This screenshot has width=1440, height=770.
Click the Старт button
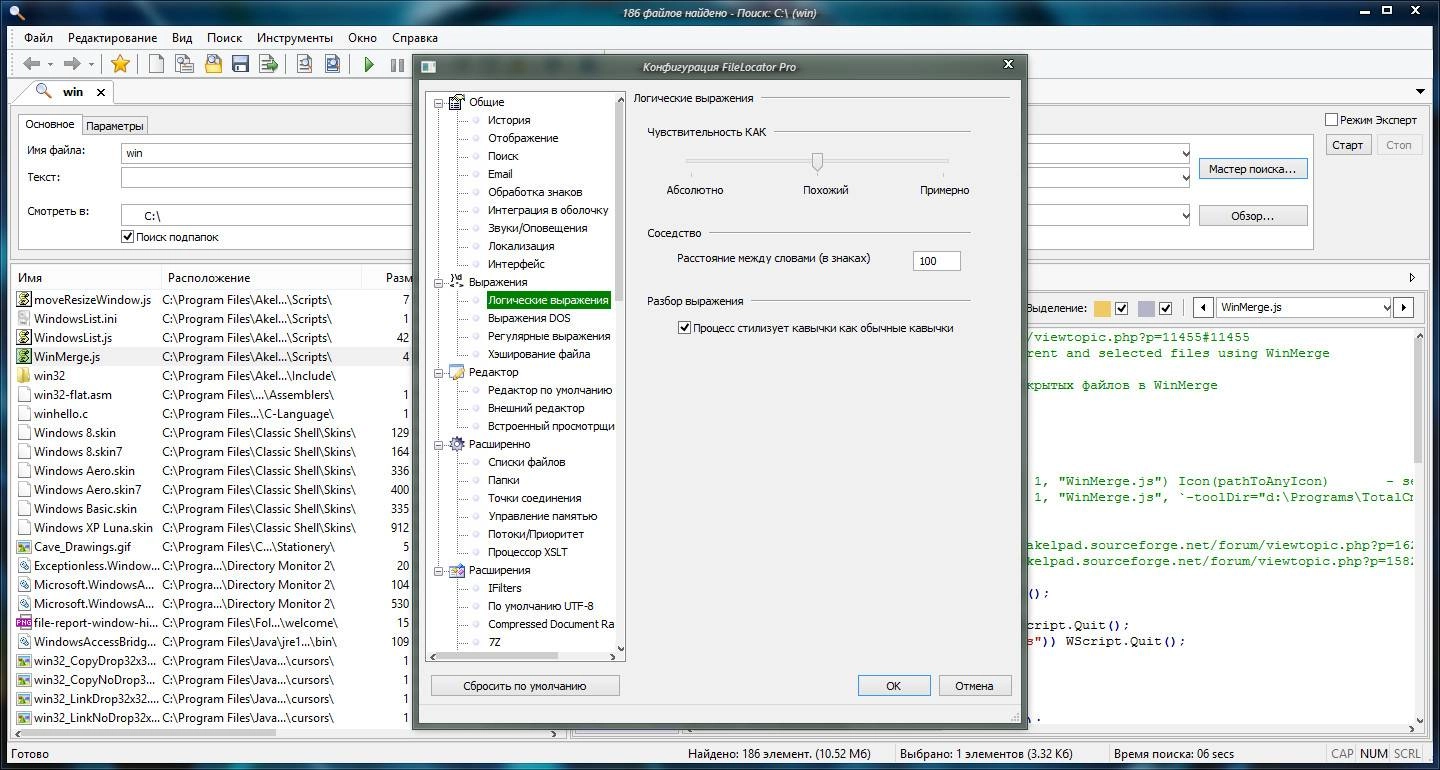(1348, 145)
